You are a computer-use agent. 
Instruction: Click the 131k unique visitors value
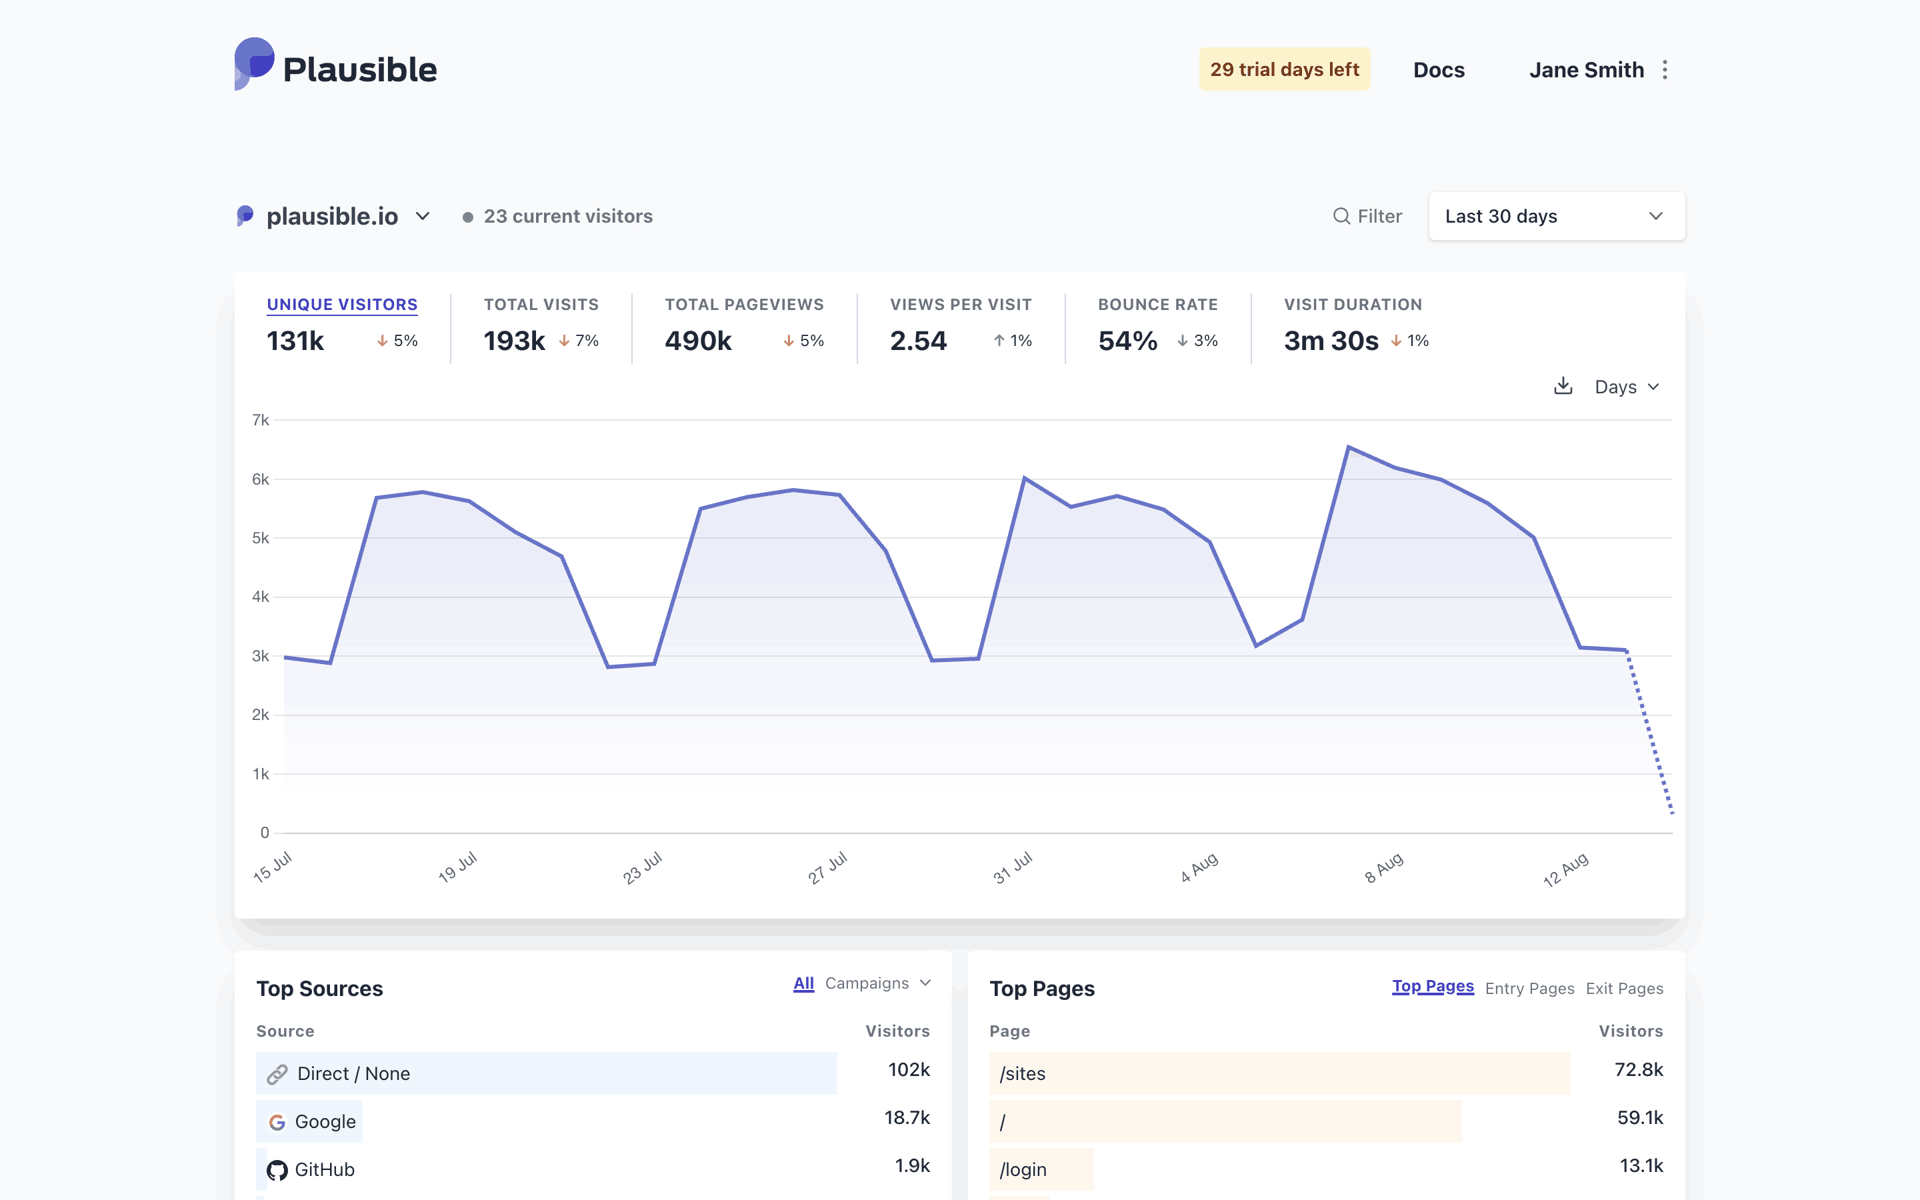(295, 341)
